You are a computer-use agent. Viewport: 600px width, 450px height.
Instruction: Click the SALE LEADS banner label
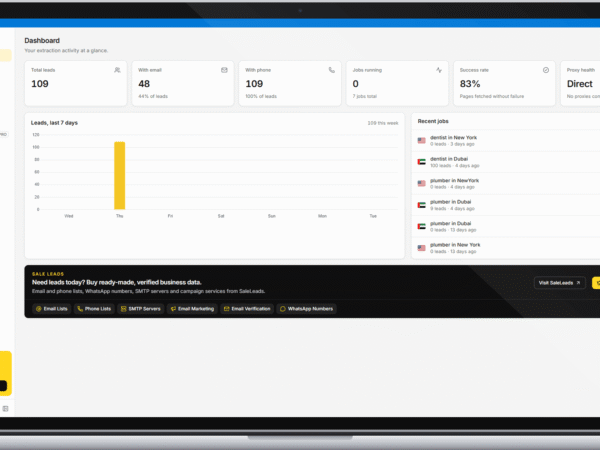click(48, 274)
